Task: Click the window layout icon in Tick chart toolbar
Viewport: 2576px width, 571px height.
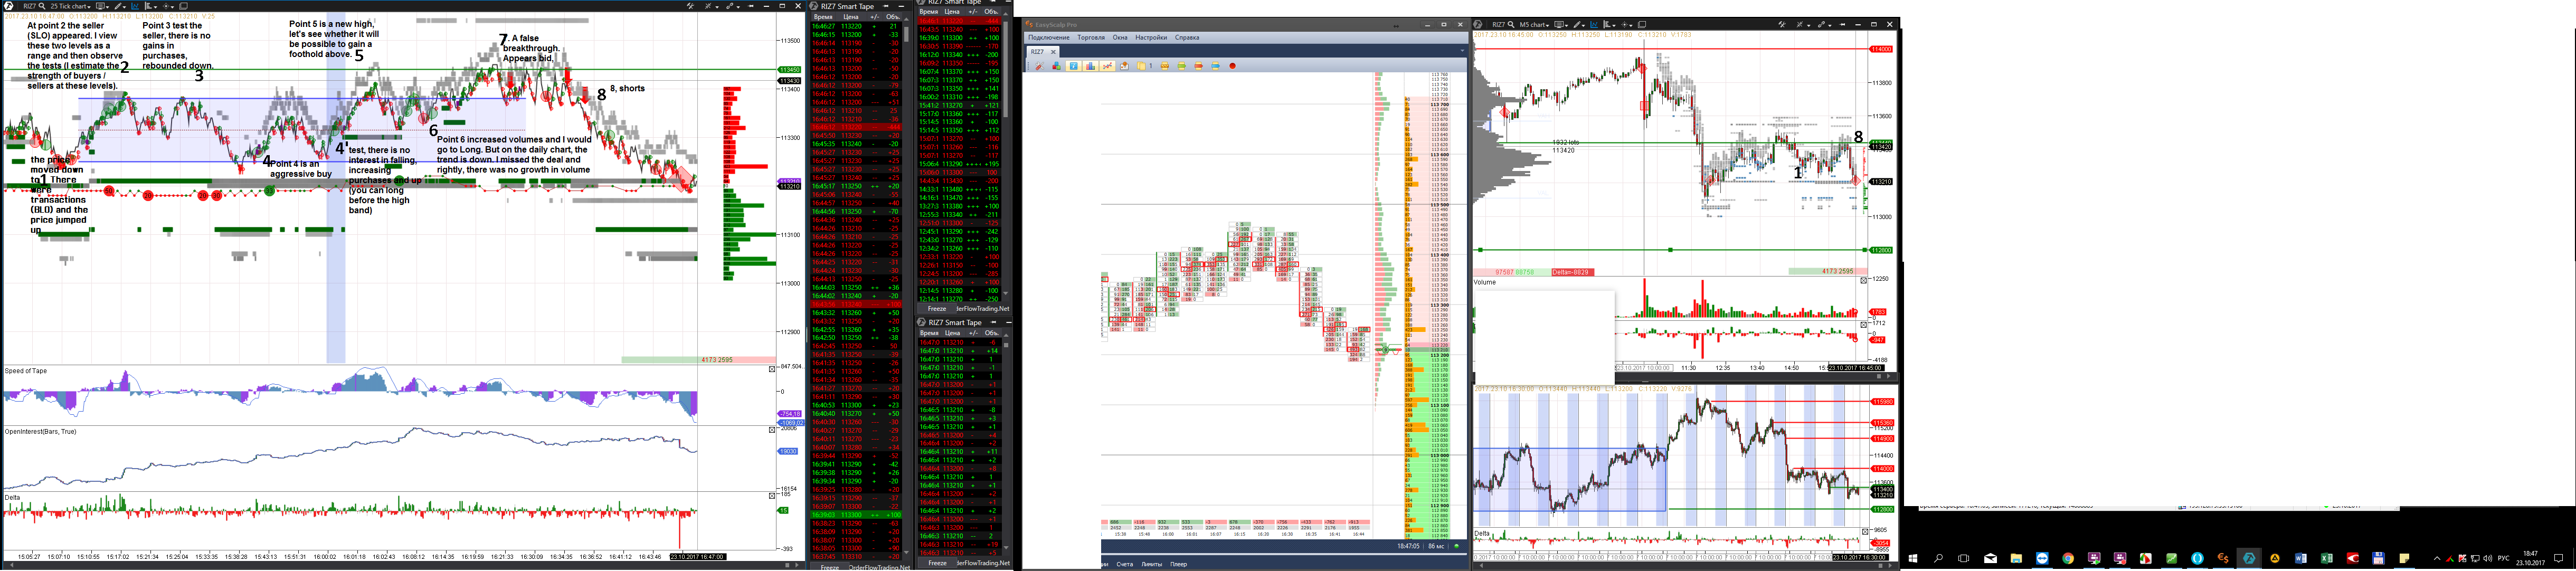Action: tap(184, 6)
